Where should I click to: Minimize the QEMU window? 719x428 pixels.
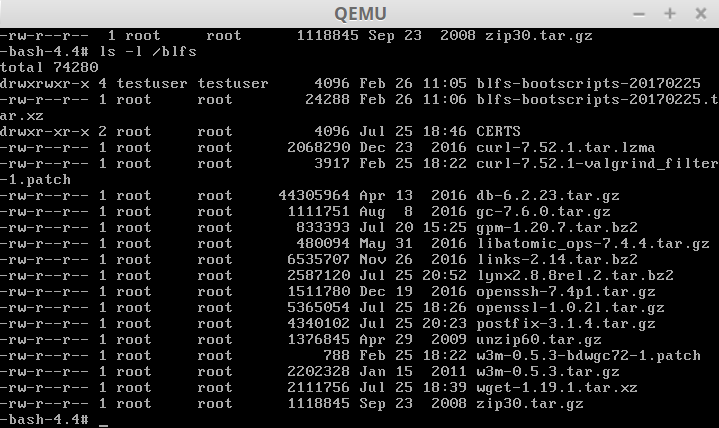click(x=639, y=14)
